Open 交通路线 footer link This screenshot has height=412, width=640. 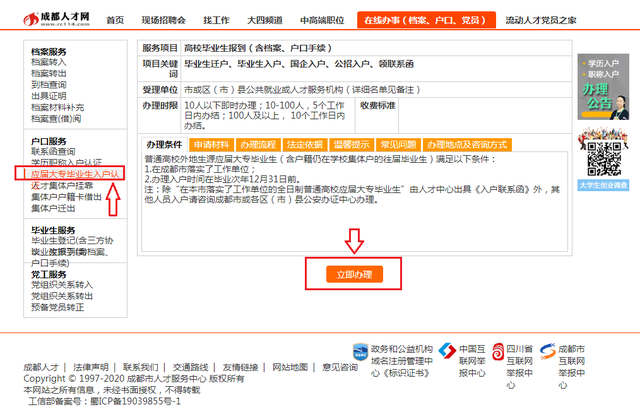[190, 367]
